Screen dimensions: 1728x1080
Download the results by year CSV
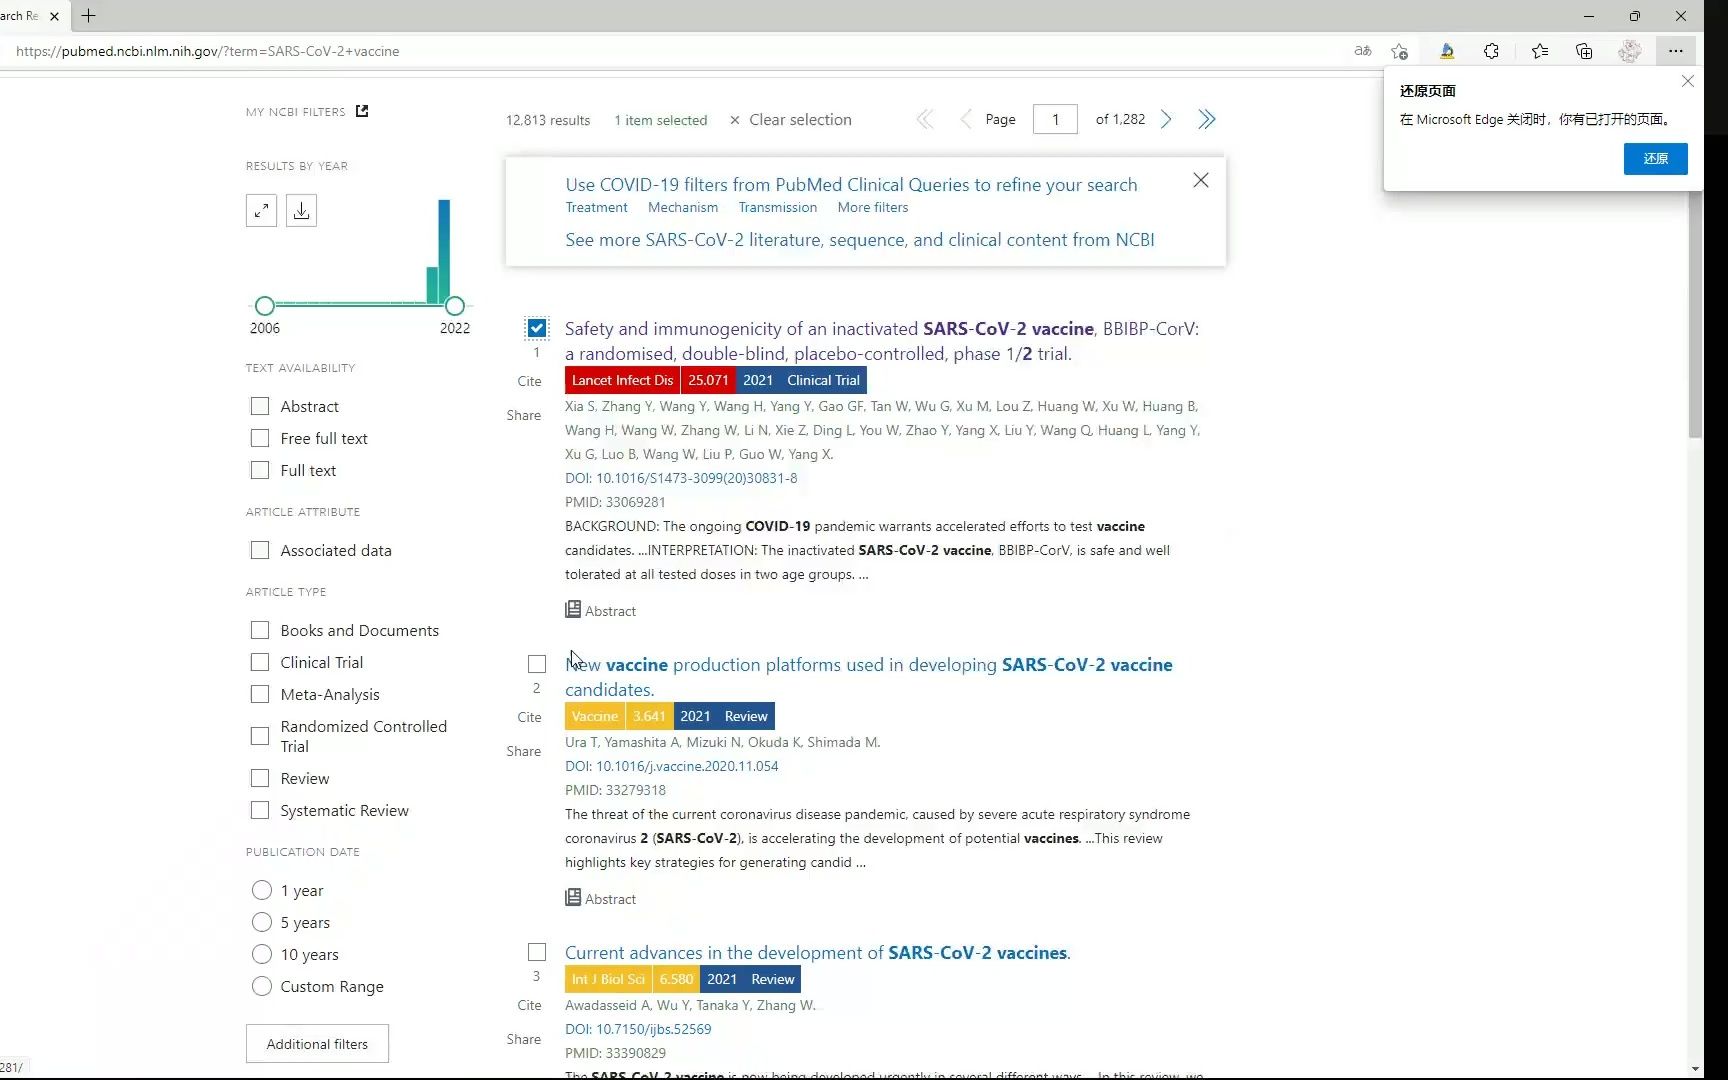point(301,211)
